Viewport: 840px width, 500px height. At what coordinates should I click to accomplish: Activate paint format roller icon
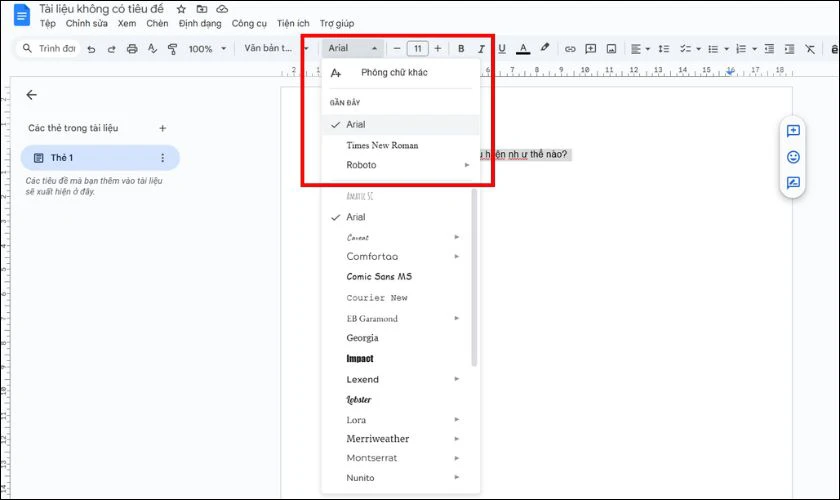[172, 49]
